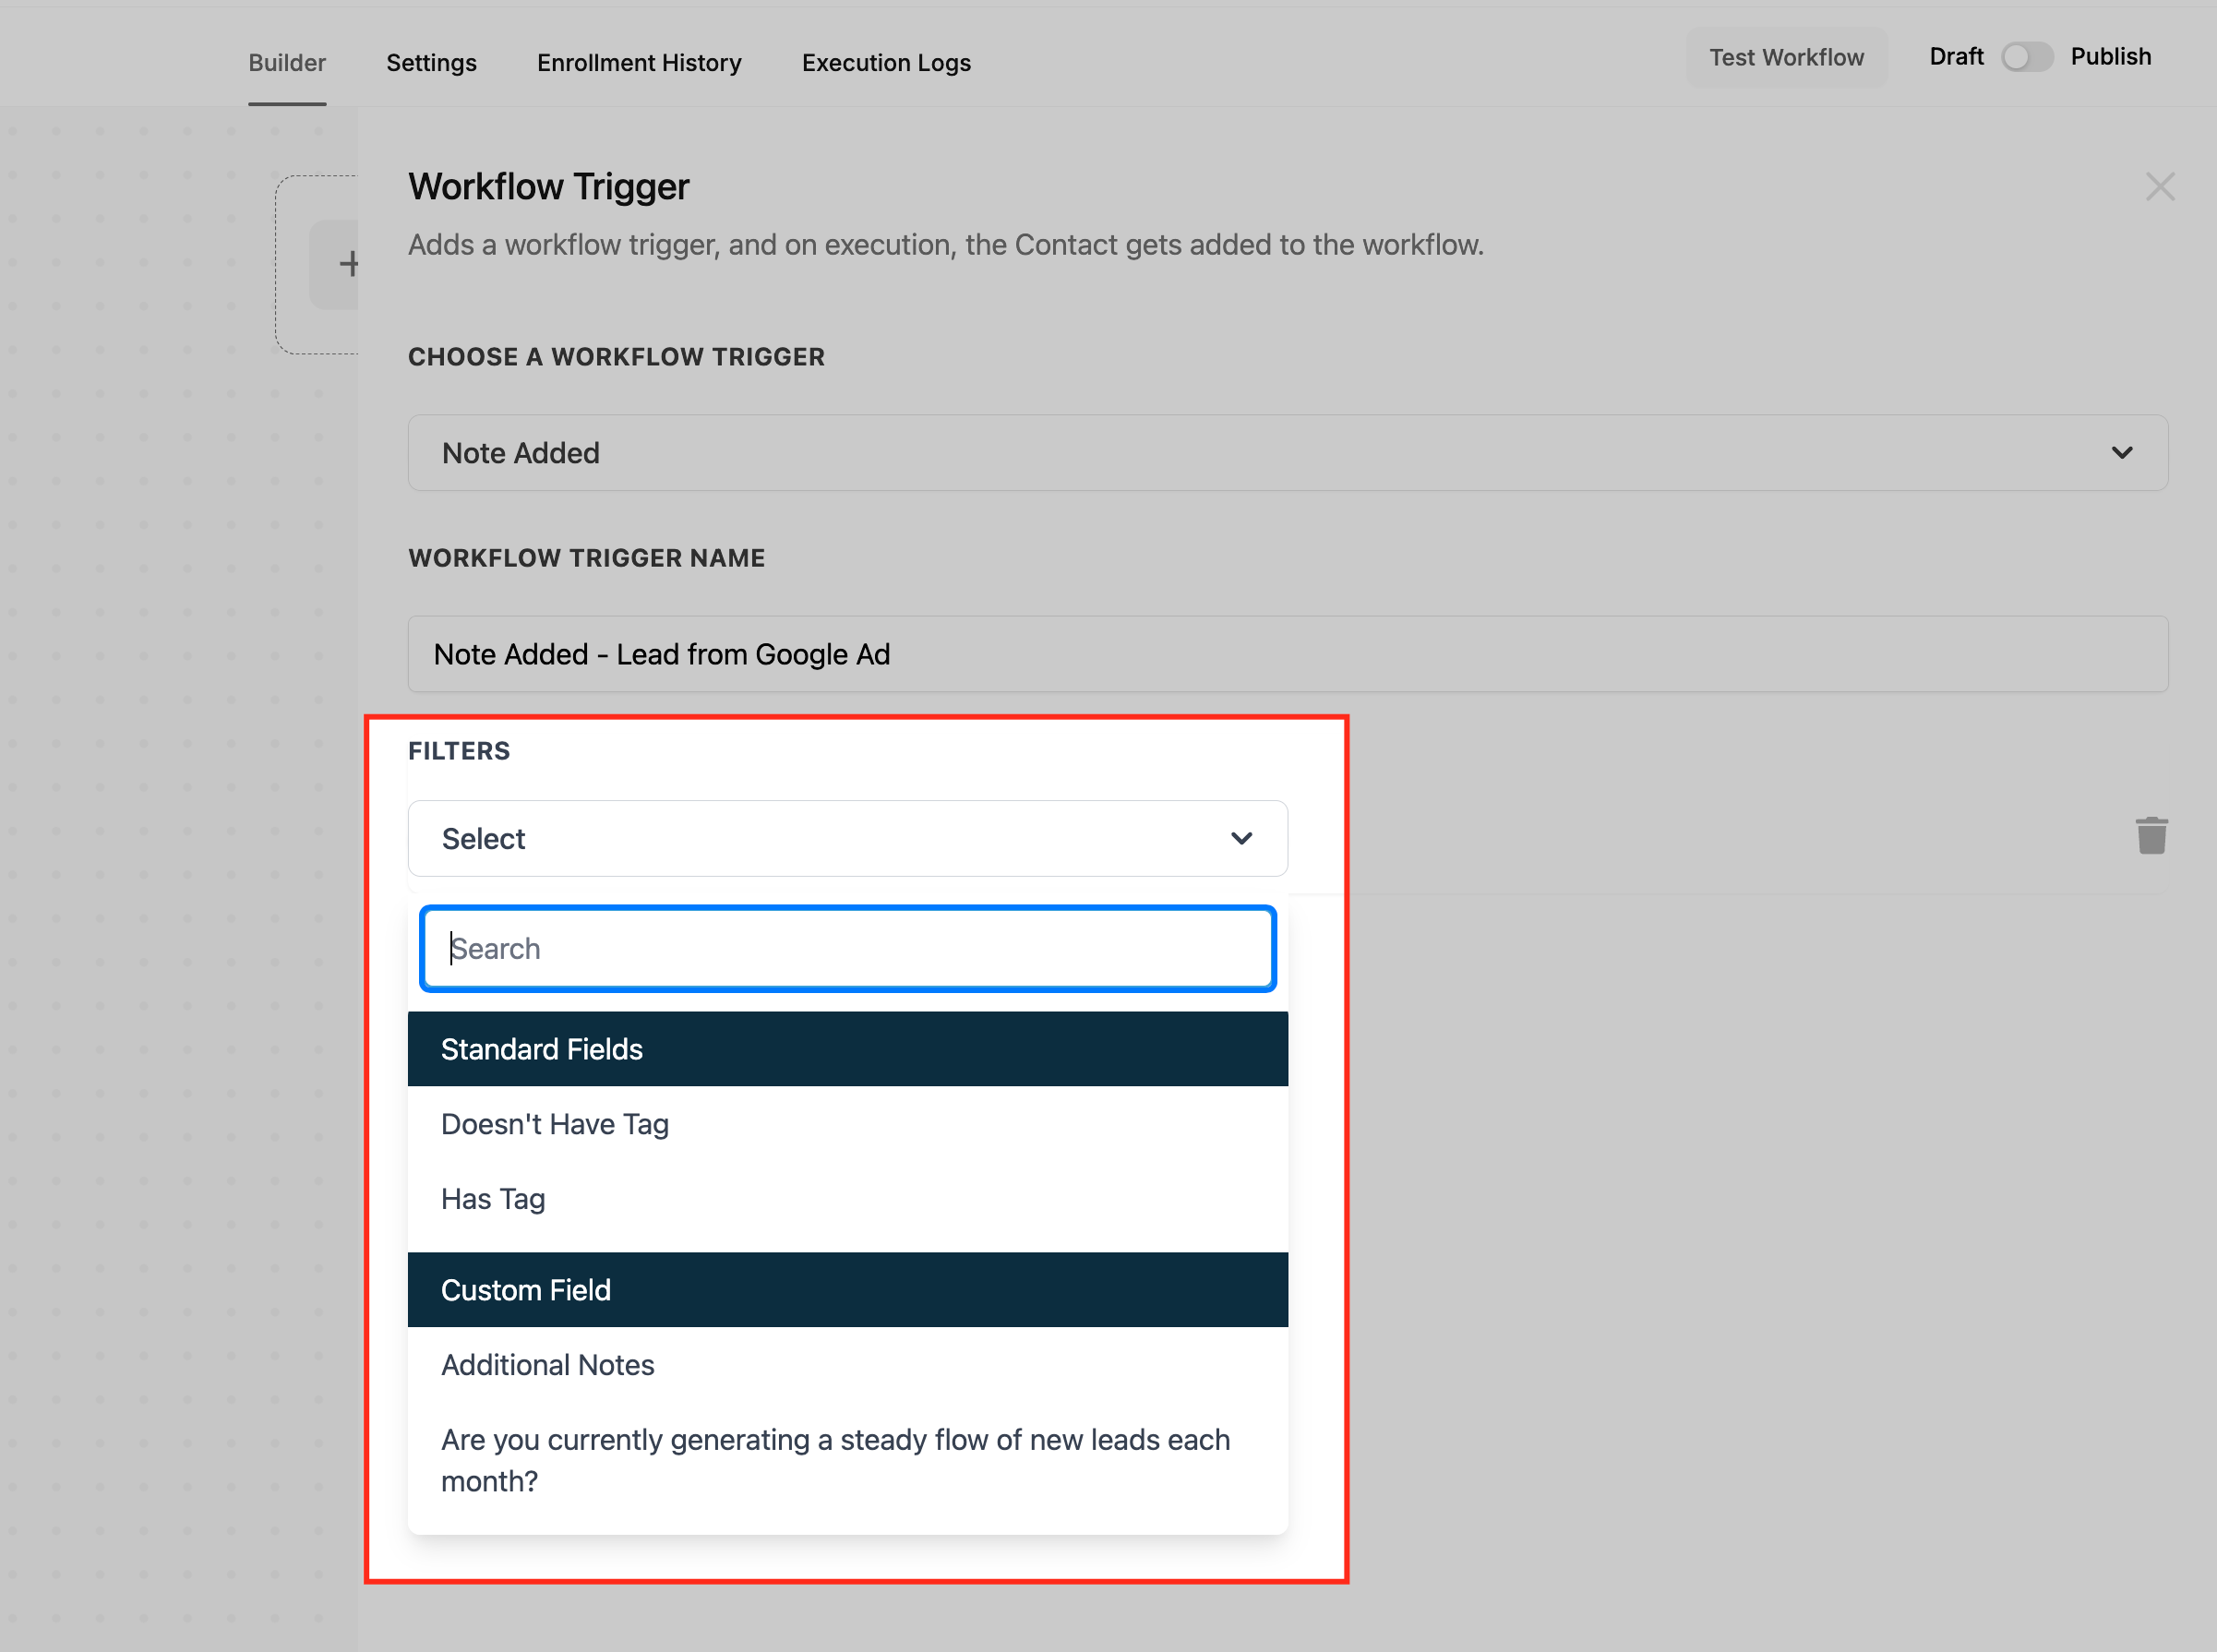
Task: Open the Enrollment History tab
Action: (x=639, y=63)
